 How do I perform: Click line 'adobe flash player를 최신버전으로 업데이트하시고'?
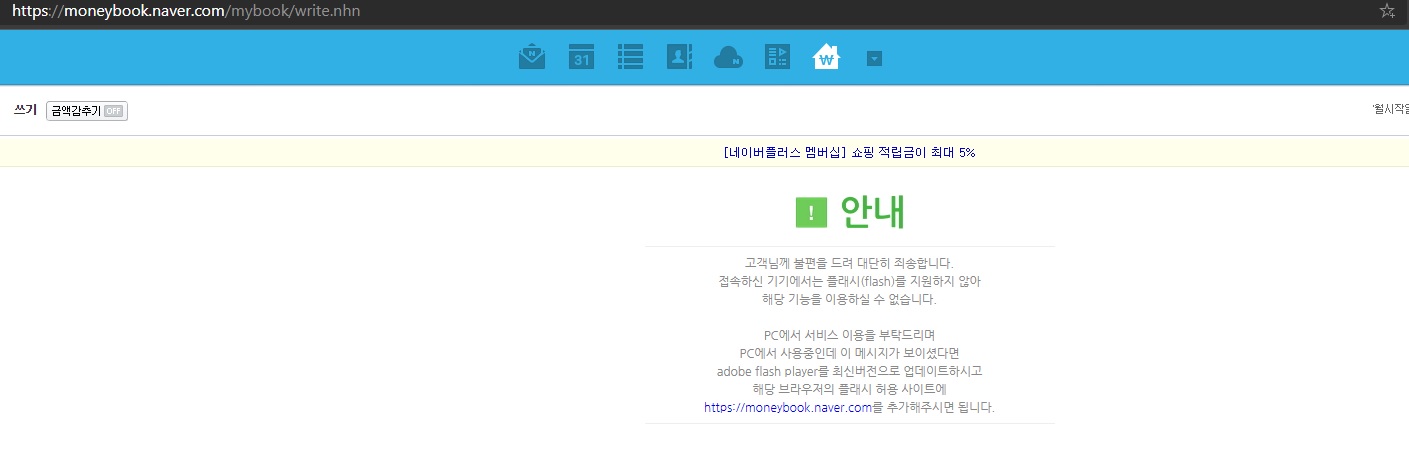[849, 371]
